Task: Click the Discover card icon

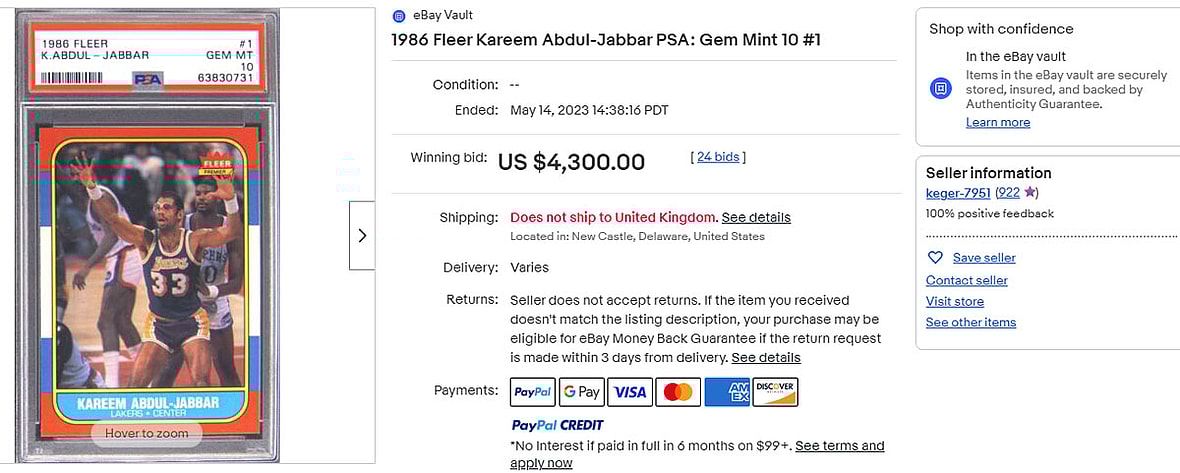Action: coord(775,392)
